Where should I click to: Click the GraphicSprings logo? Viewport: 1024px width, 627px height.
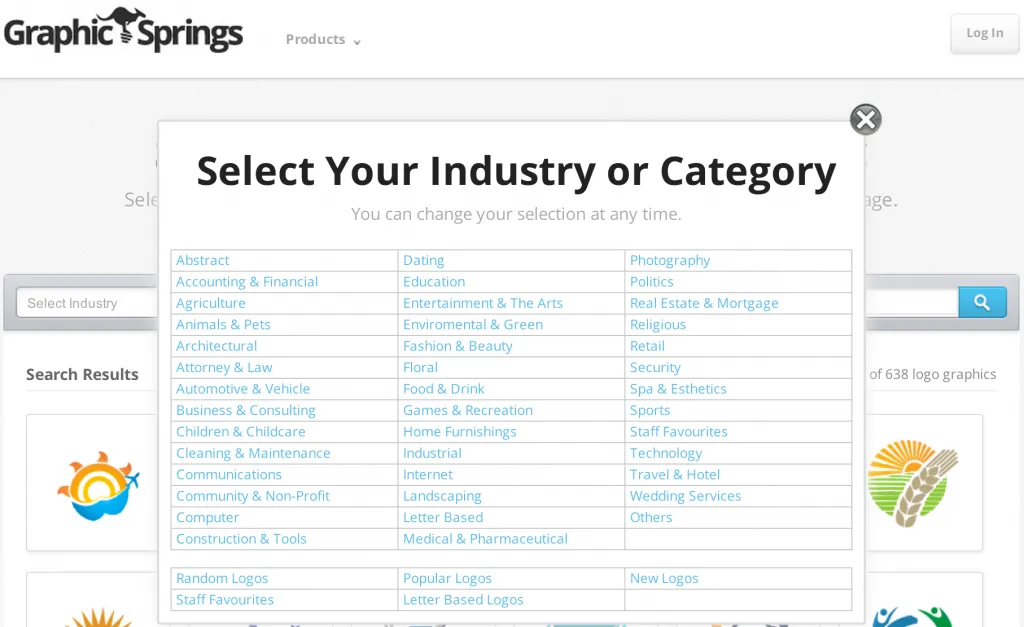pos(123,32)
